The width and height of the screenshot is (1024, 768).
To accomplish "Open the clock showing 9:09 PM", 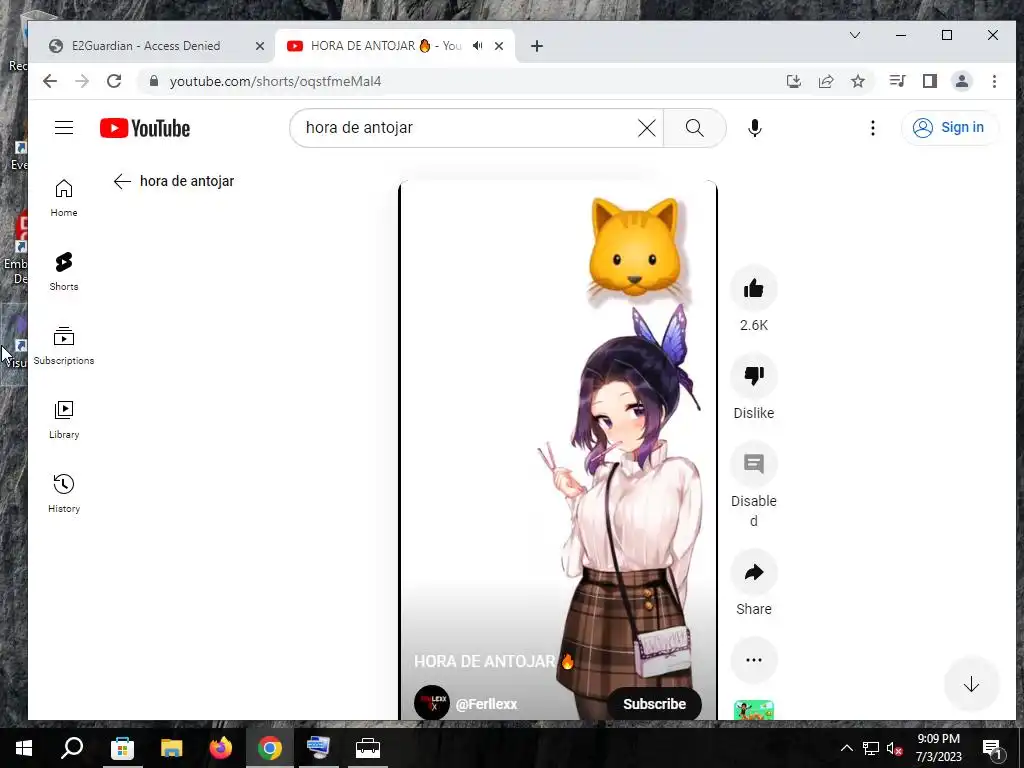I will pyautogui.click(x=938, y=748).
